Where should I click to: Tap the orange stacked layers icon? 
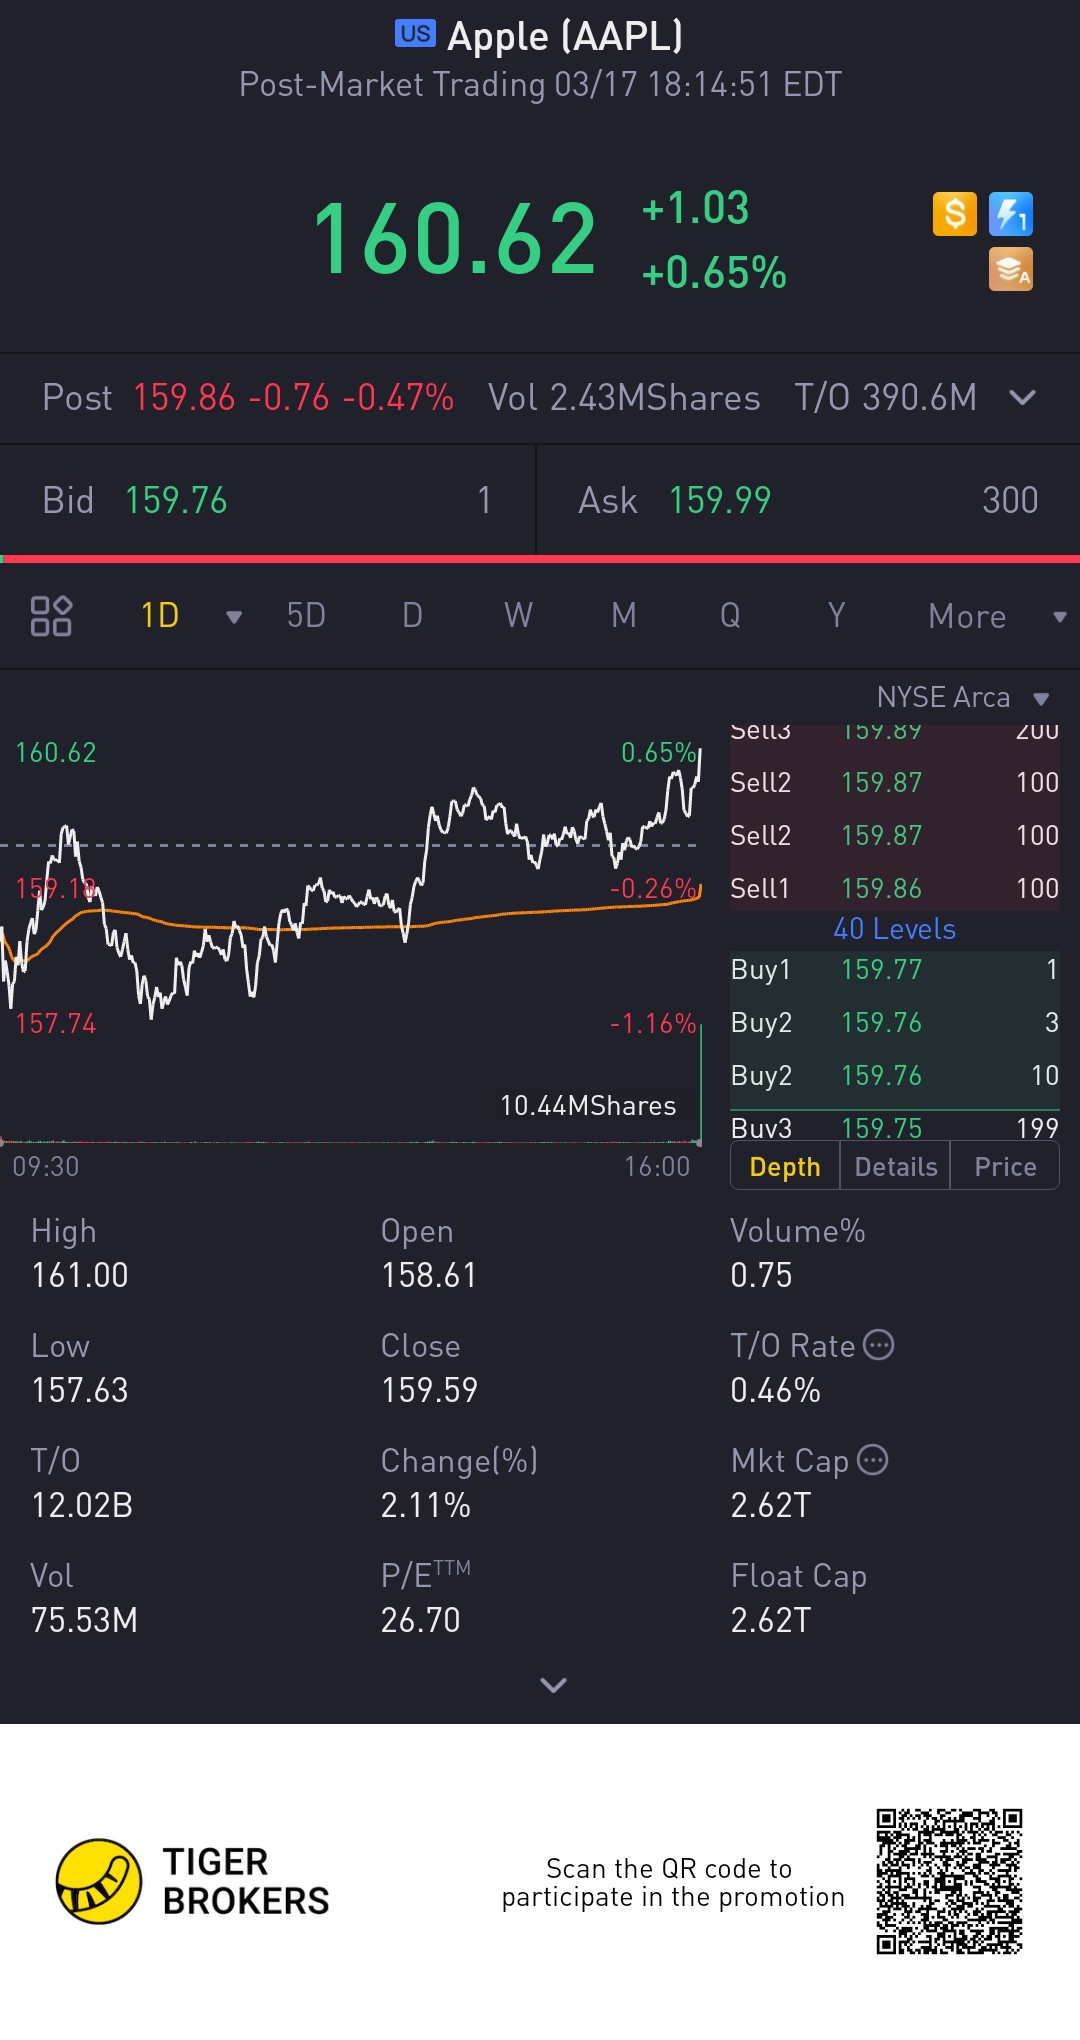[x=1010, y=270]
